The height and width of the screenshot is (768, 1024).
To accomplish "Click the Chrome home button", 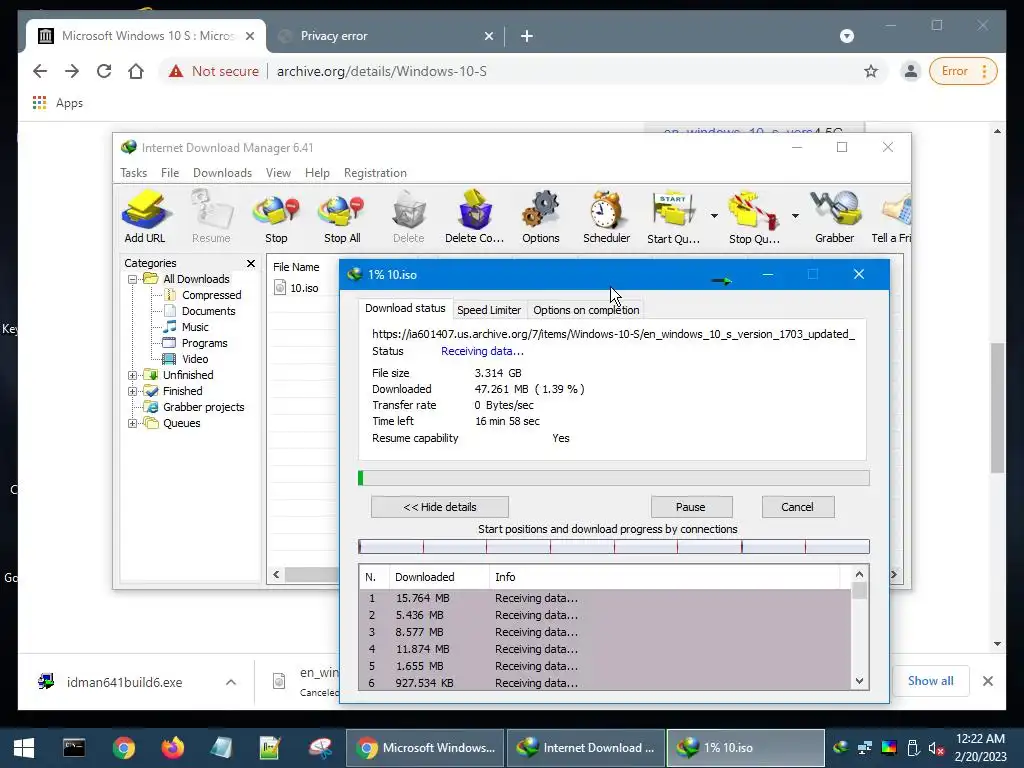I will pos(136,71).
